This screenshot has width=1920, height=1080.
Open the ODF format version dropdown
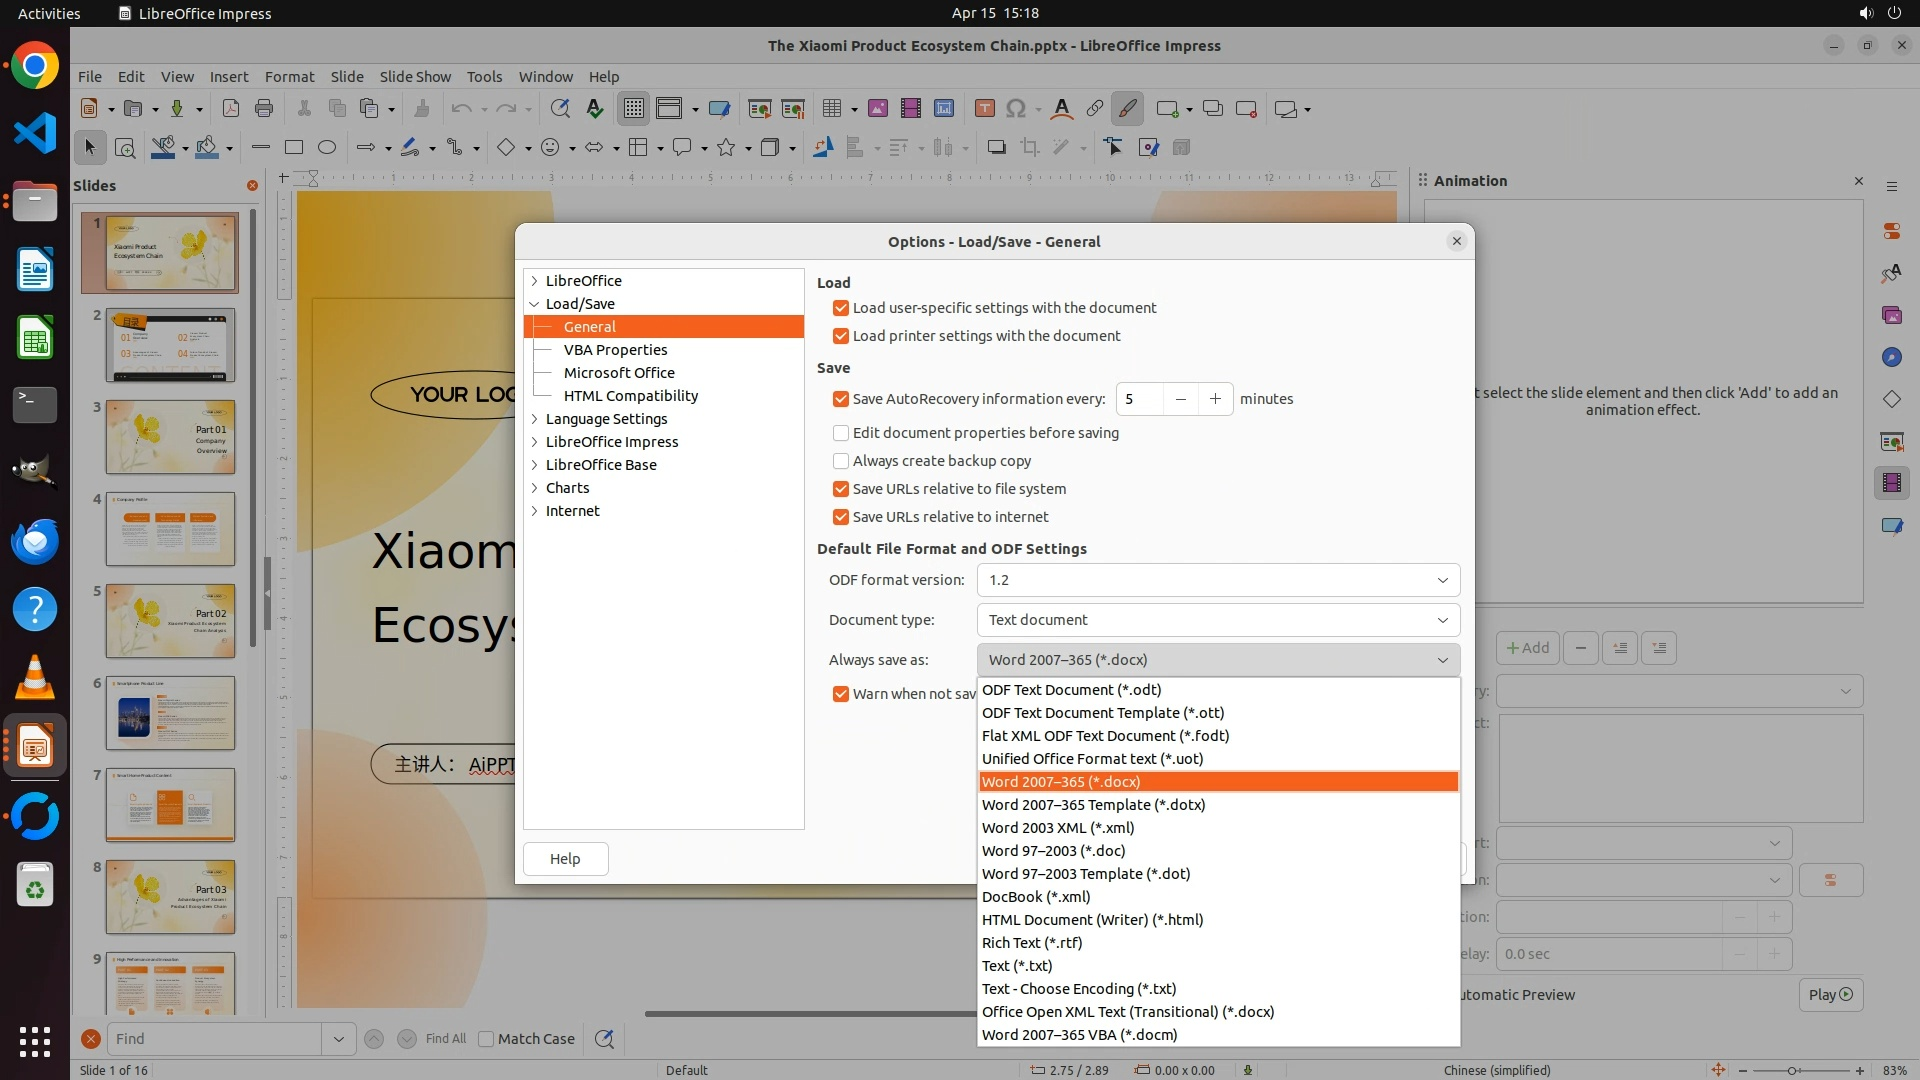[1217, 580]
